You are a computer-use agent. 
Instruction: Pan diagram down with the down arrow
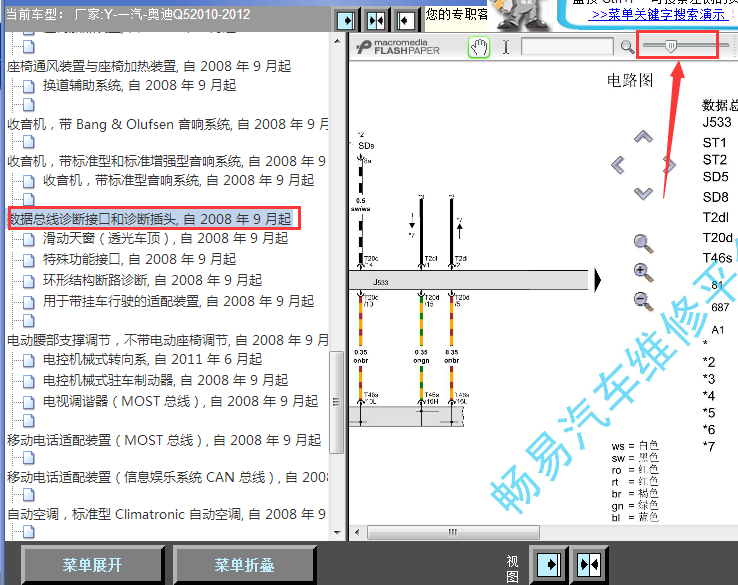pyautogui.click(x=643, y=193)
